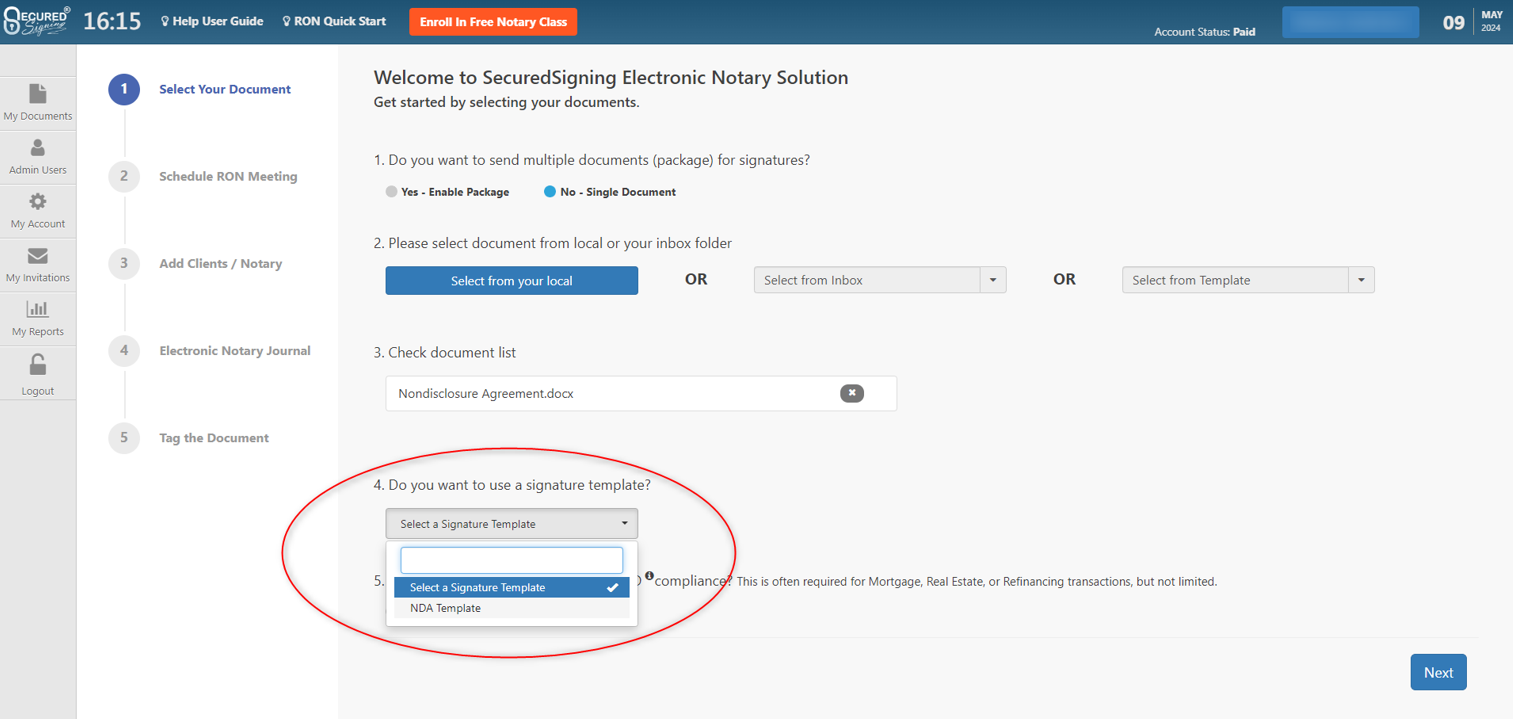
Task: Collapse the Select a Signature Template dropdown
Action: pos(511,524)
